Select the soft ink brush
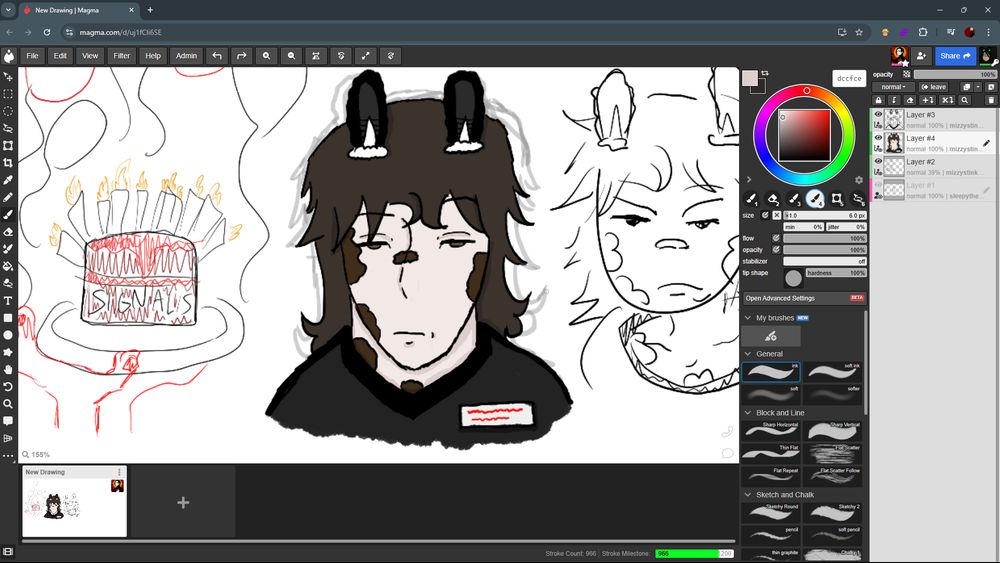 pos(832,372)
